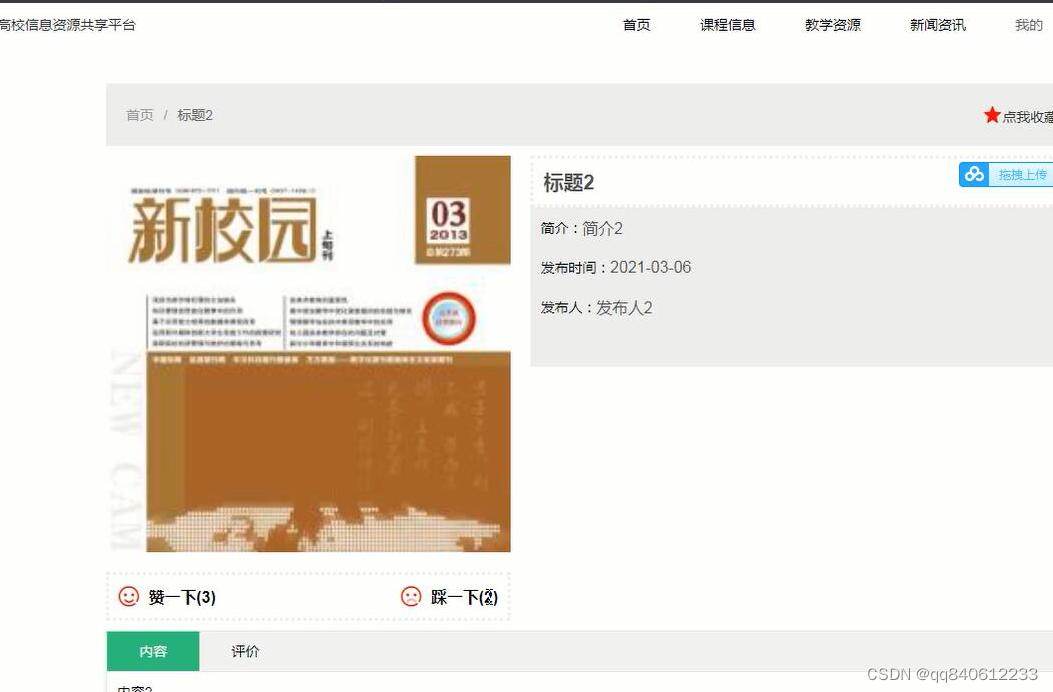
Task: Switch to the 评价 tab
Action: click(245, 651)
